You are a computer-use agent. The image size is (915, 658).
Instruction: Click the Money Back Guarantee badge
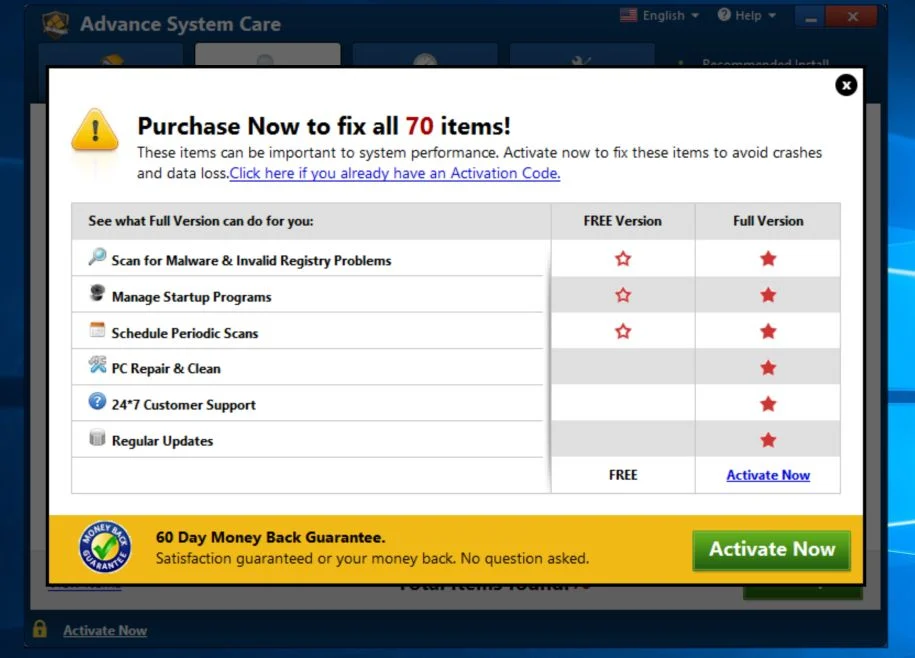point(105,547)
